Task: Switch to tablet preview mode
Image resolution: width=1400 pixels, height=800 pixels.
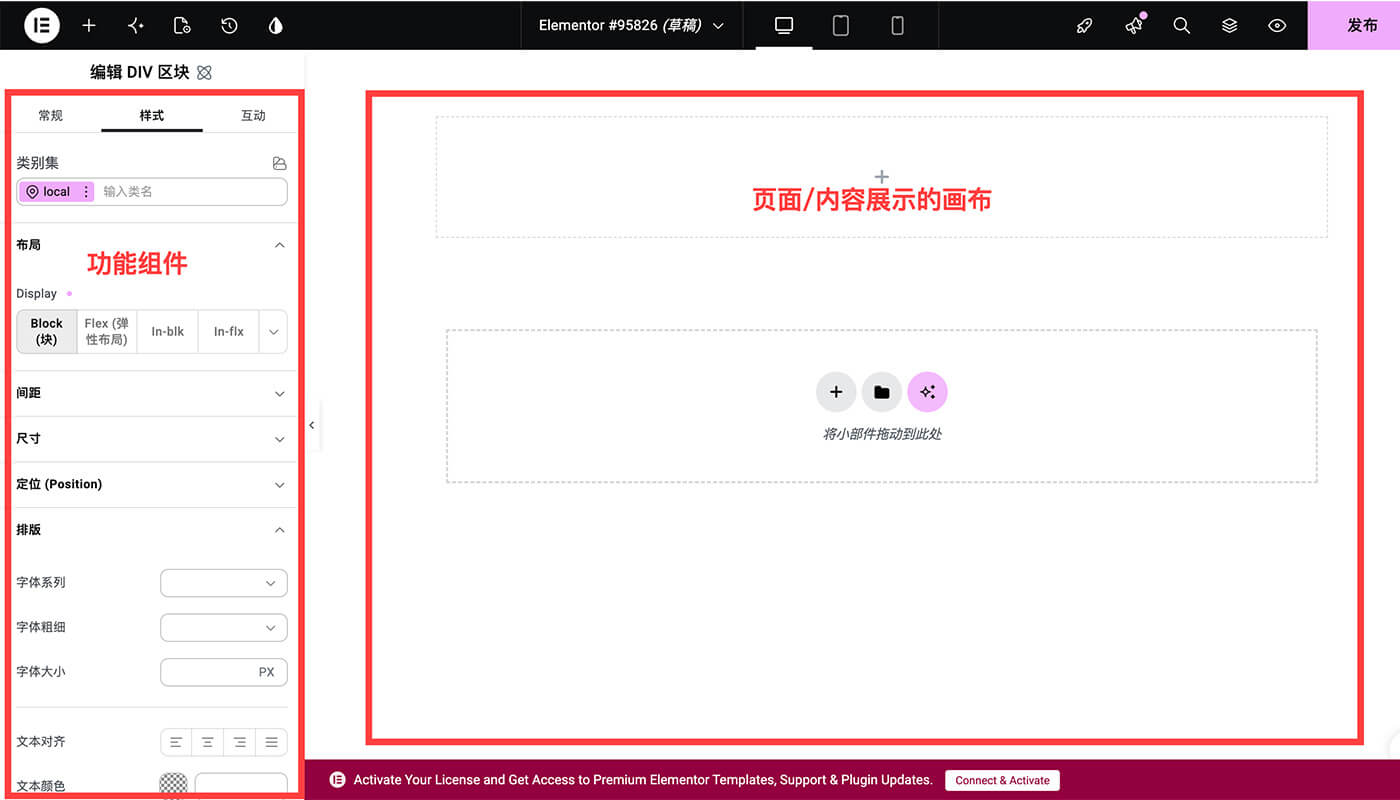Action: (x=841, y=26)
